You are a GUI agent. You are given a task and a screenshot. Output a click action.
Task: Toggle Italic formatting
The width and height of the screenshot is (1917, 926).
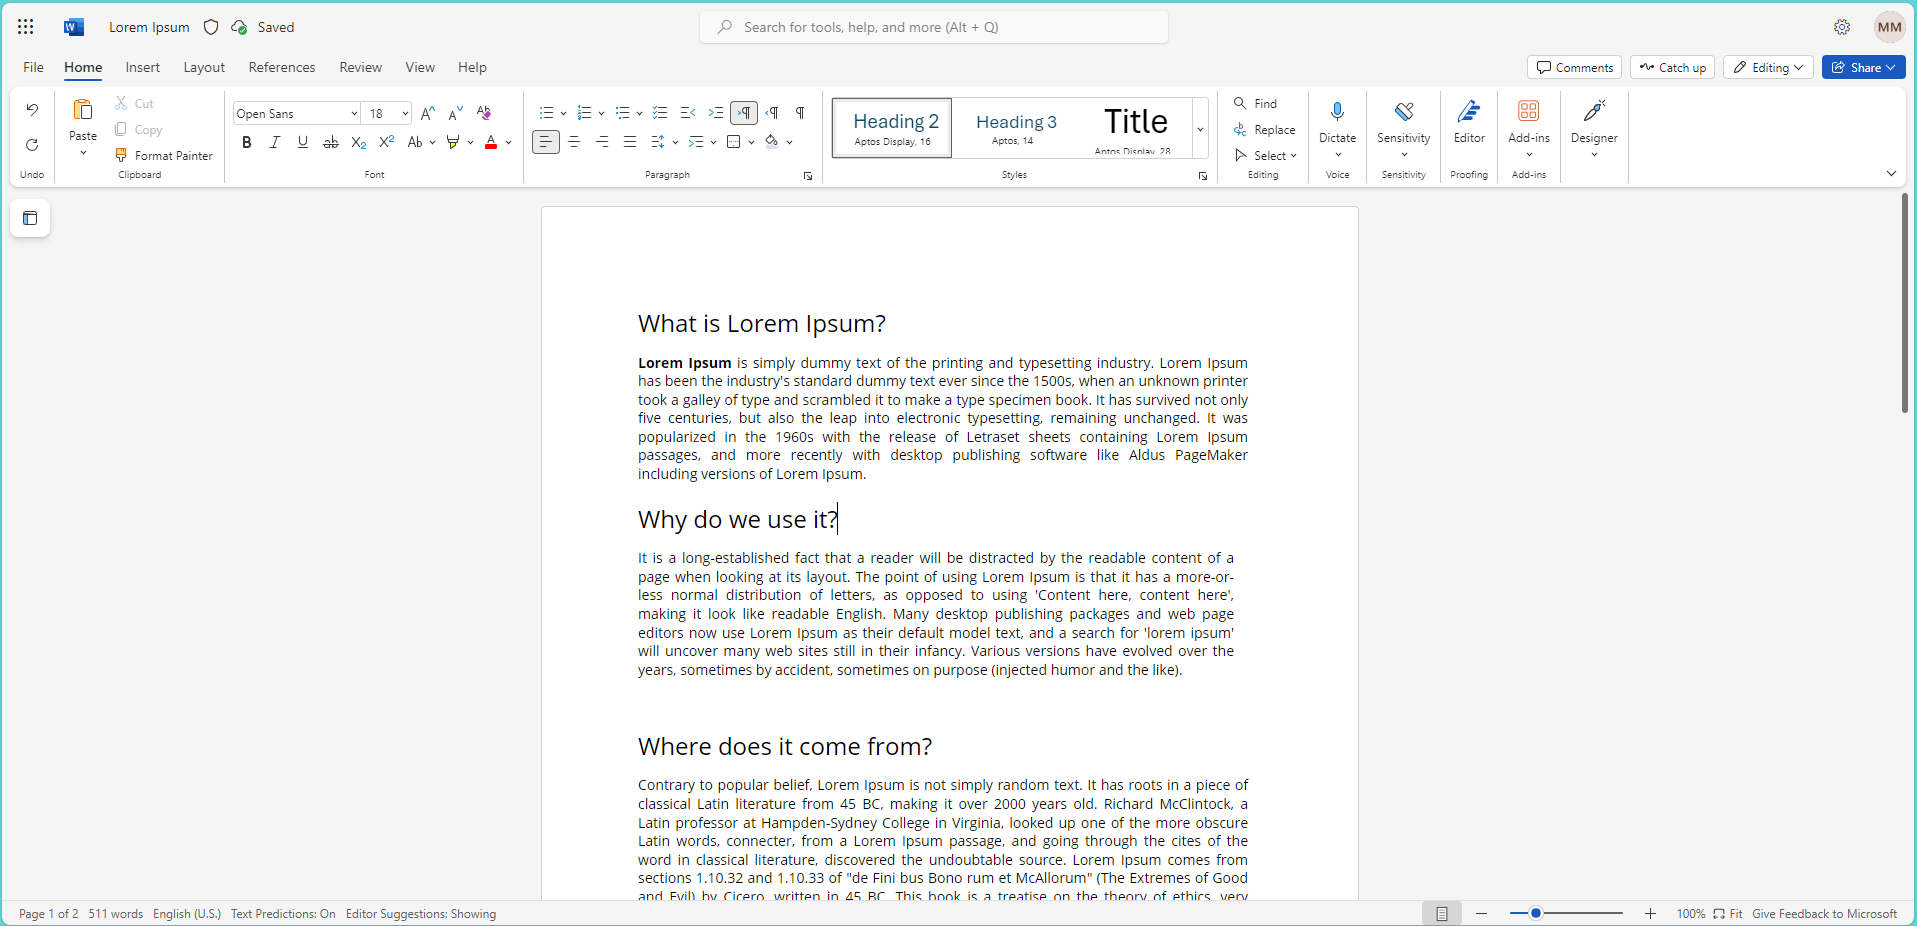tap(275, 142)
